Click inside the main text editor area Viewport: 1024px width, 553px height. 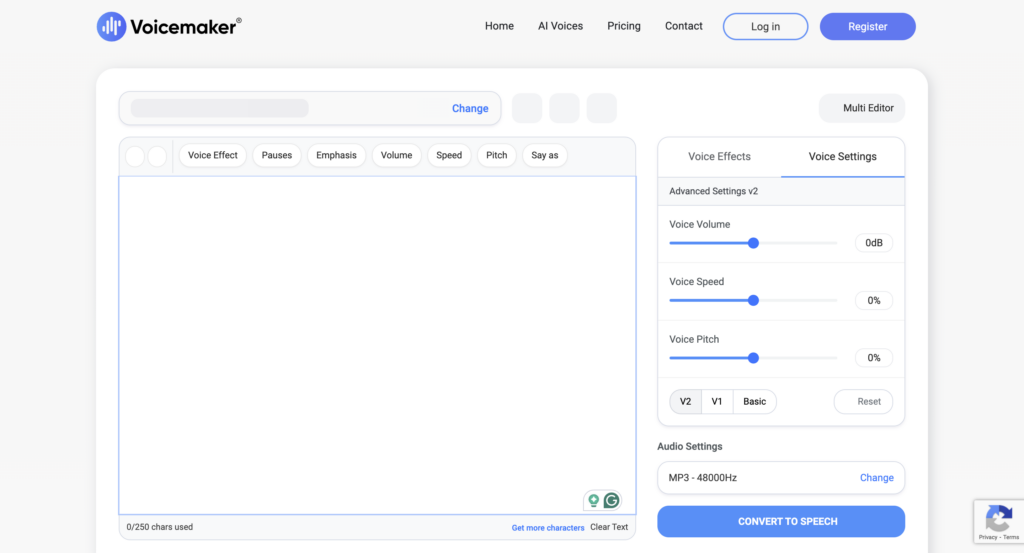coord(377,345)
